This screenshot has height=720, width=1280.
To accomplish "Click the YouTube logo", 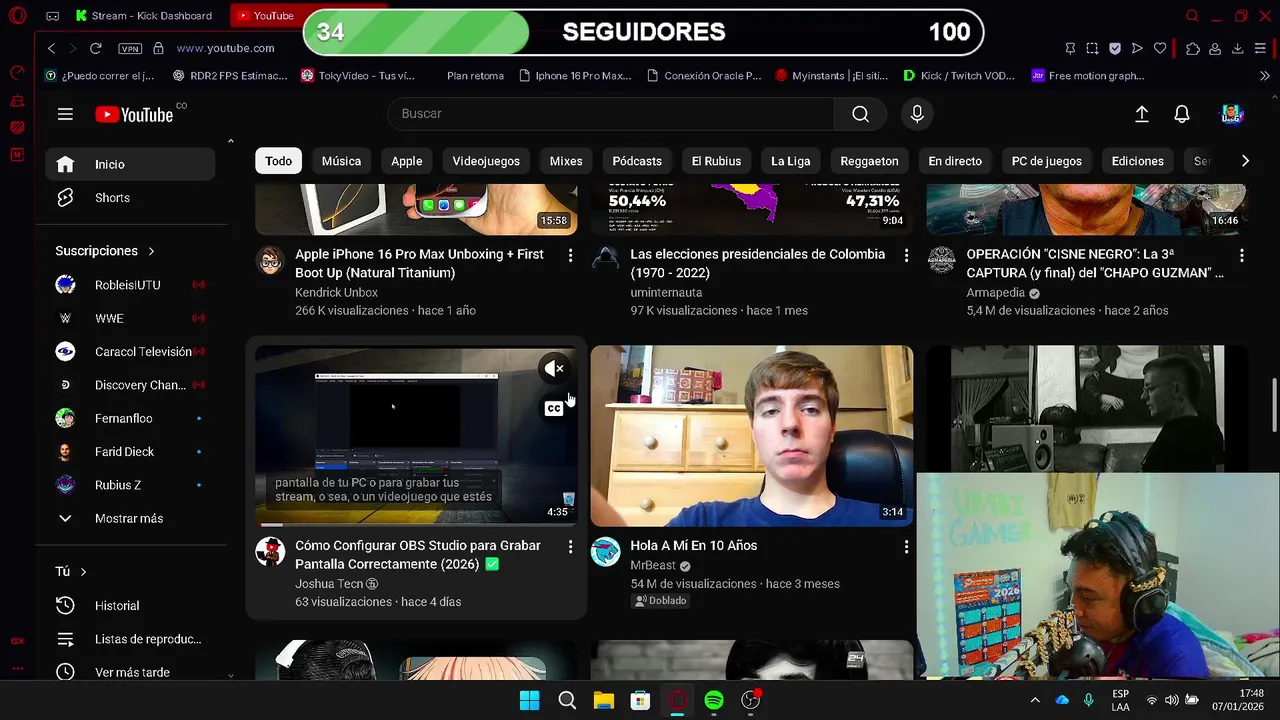I will (135, 114).
